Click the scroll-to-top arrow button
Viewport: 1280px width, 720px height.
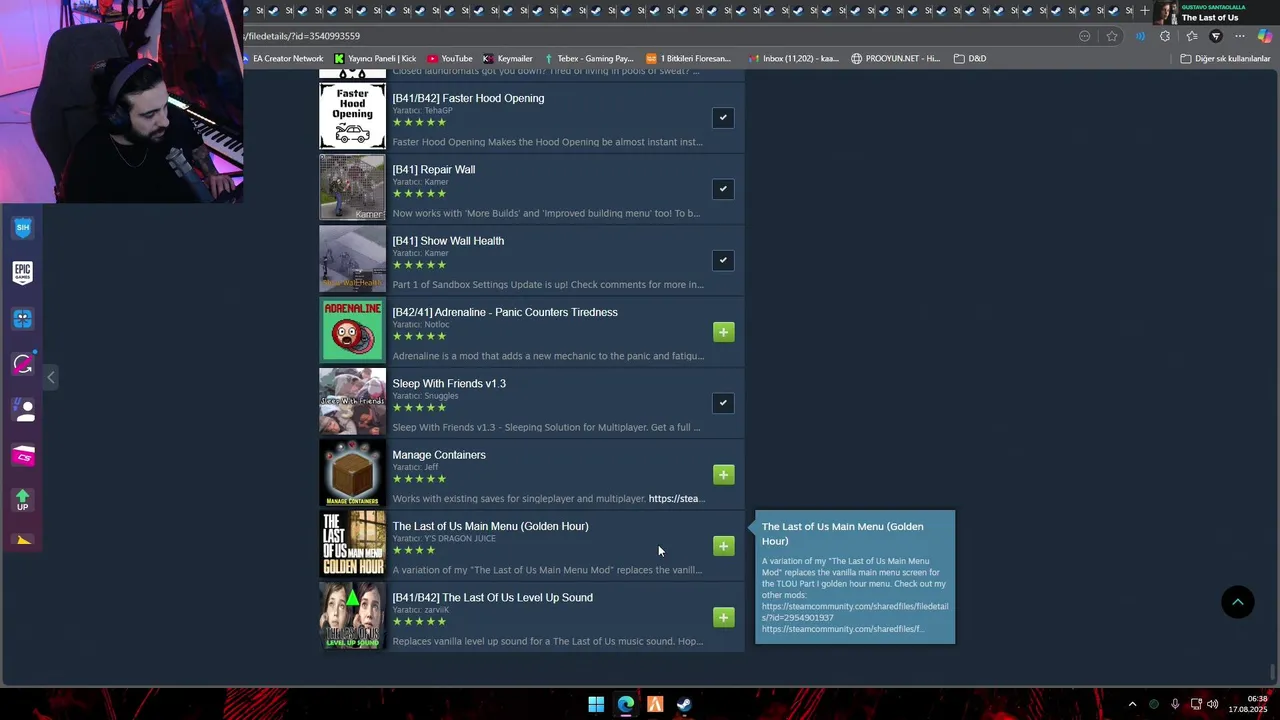pos(1237,602)
